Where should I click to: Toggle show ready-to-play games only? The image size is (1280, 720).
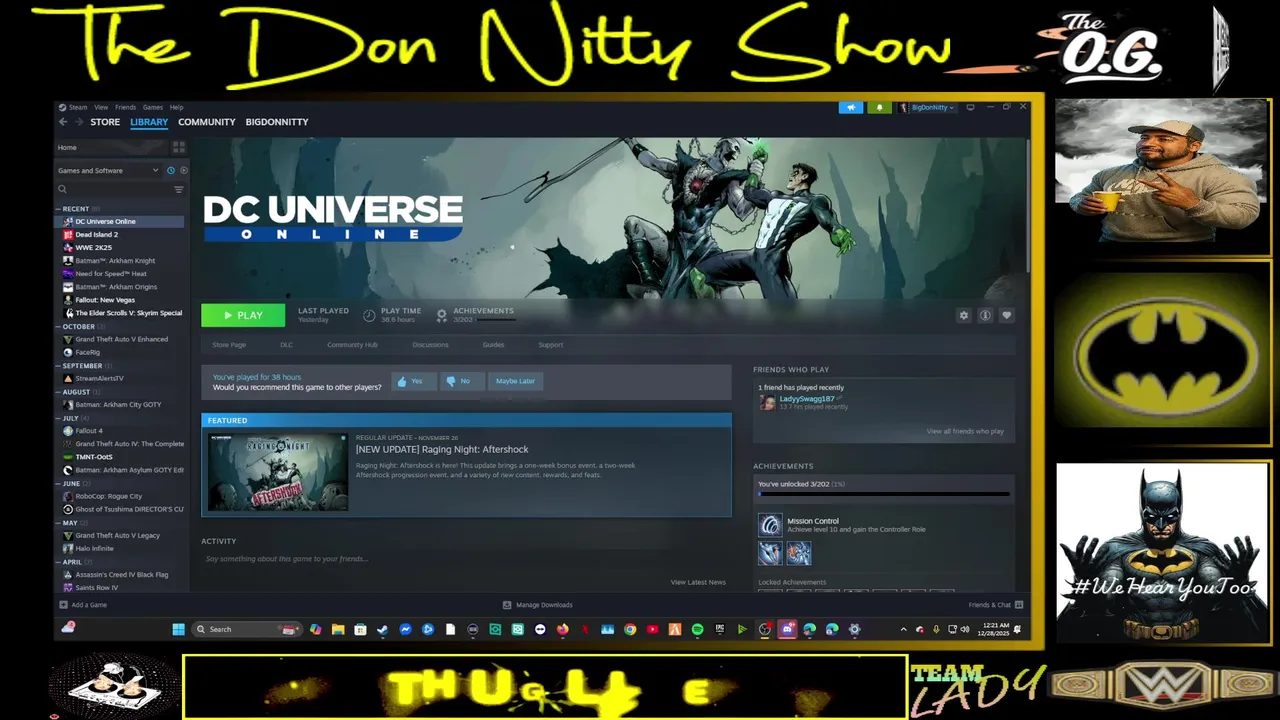coord(183,170)
